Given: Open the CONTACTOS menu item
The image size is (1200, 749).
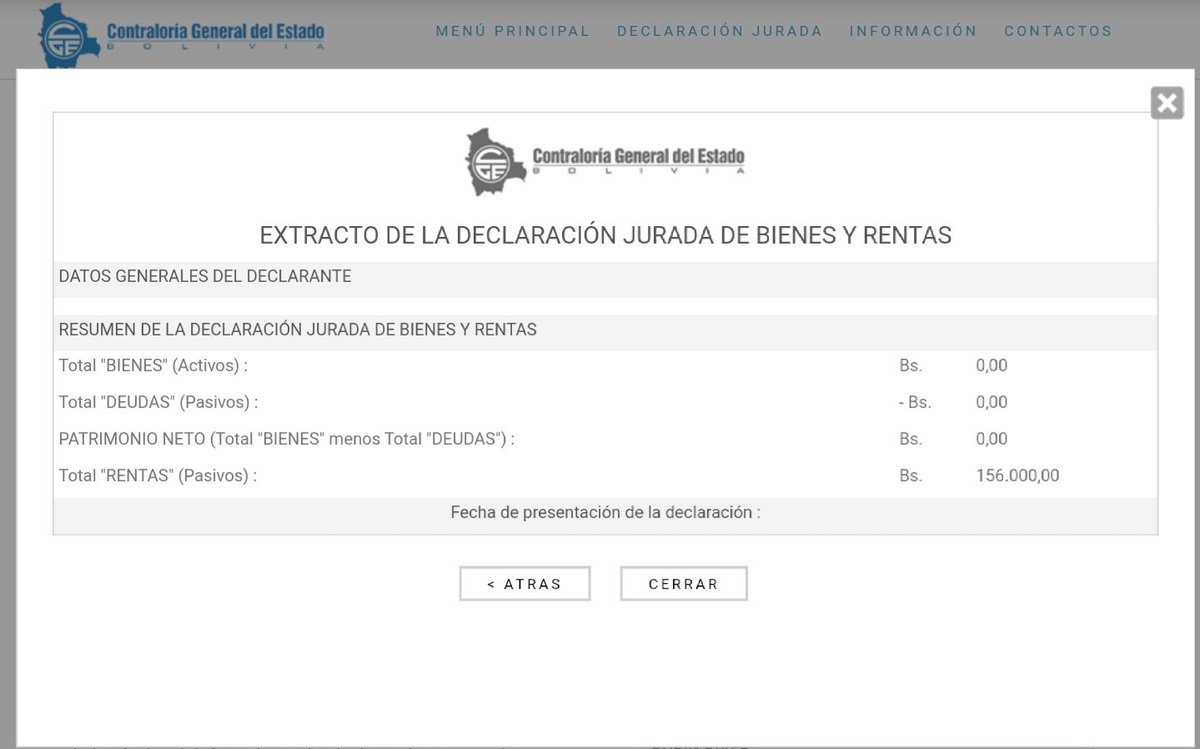Looking at the screenshot, I should tap(1058, 31).
